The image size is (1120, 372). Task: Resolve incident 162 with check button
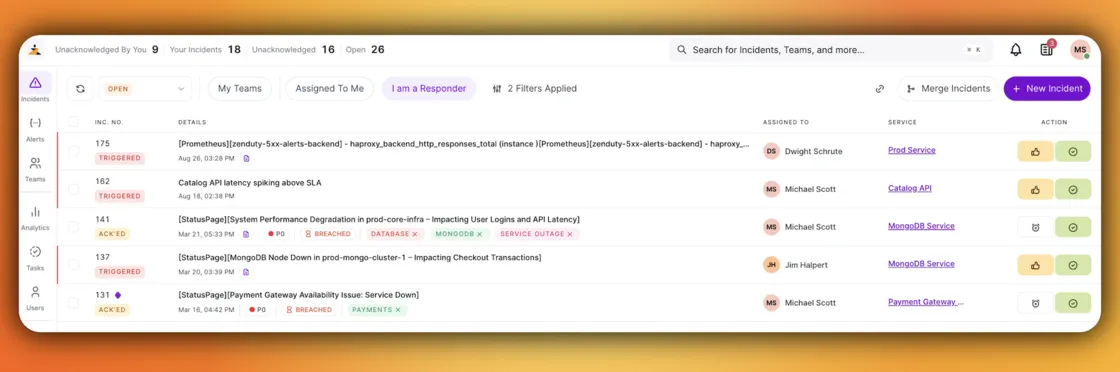(x=1073, y=189)
